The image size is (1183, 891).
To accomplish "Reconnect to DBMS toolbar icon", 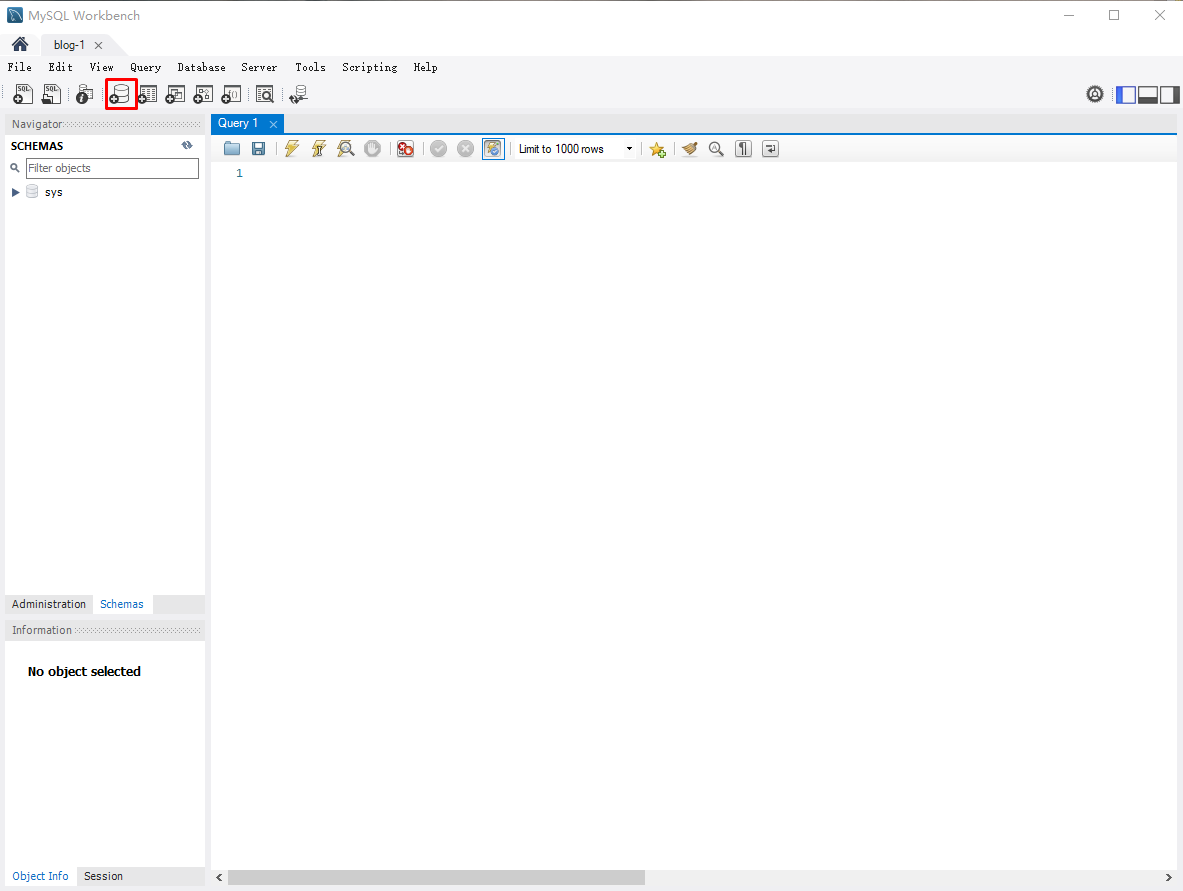I will click(299, 94).
